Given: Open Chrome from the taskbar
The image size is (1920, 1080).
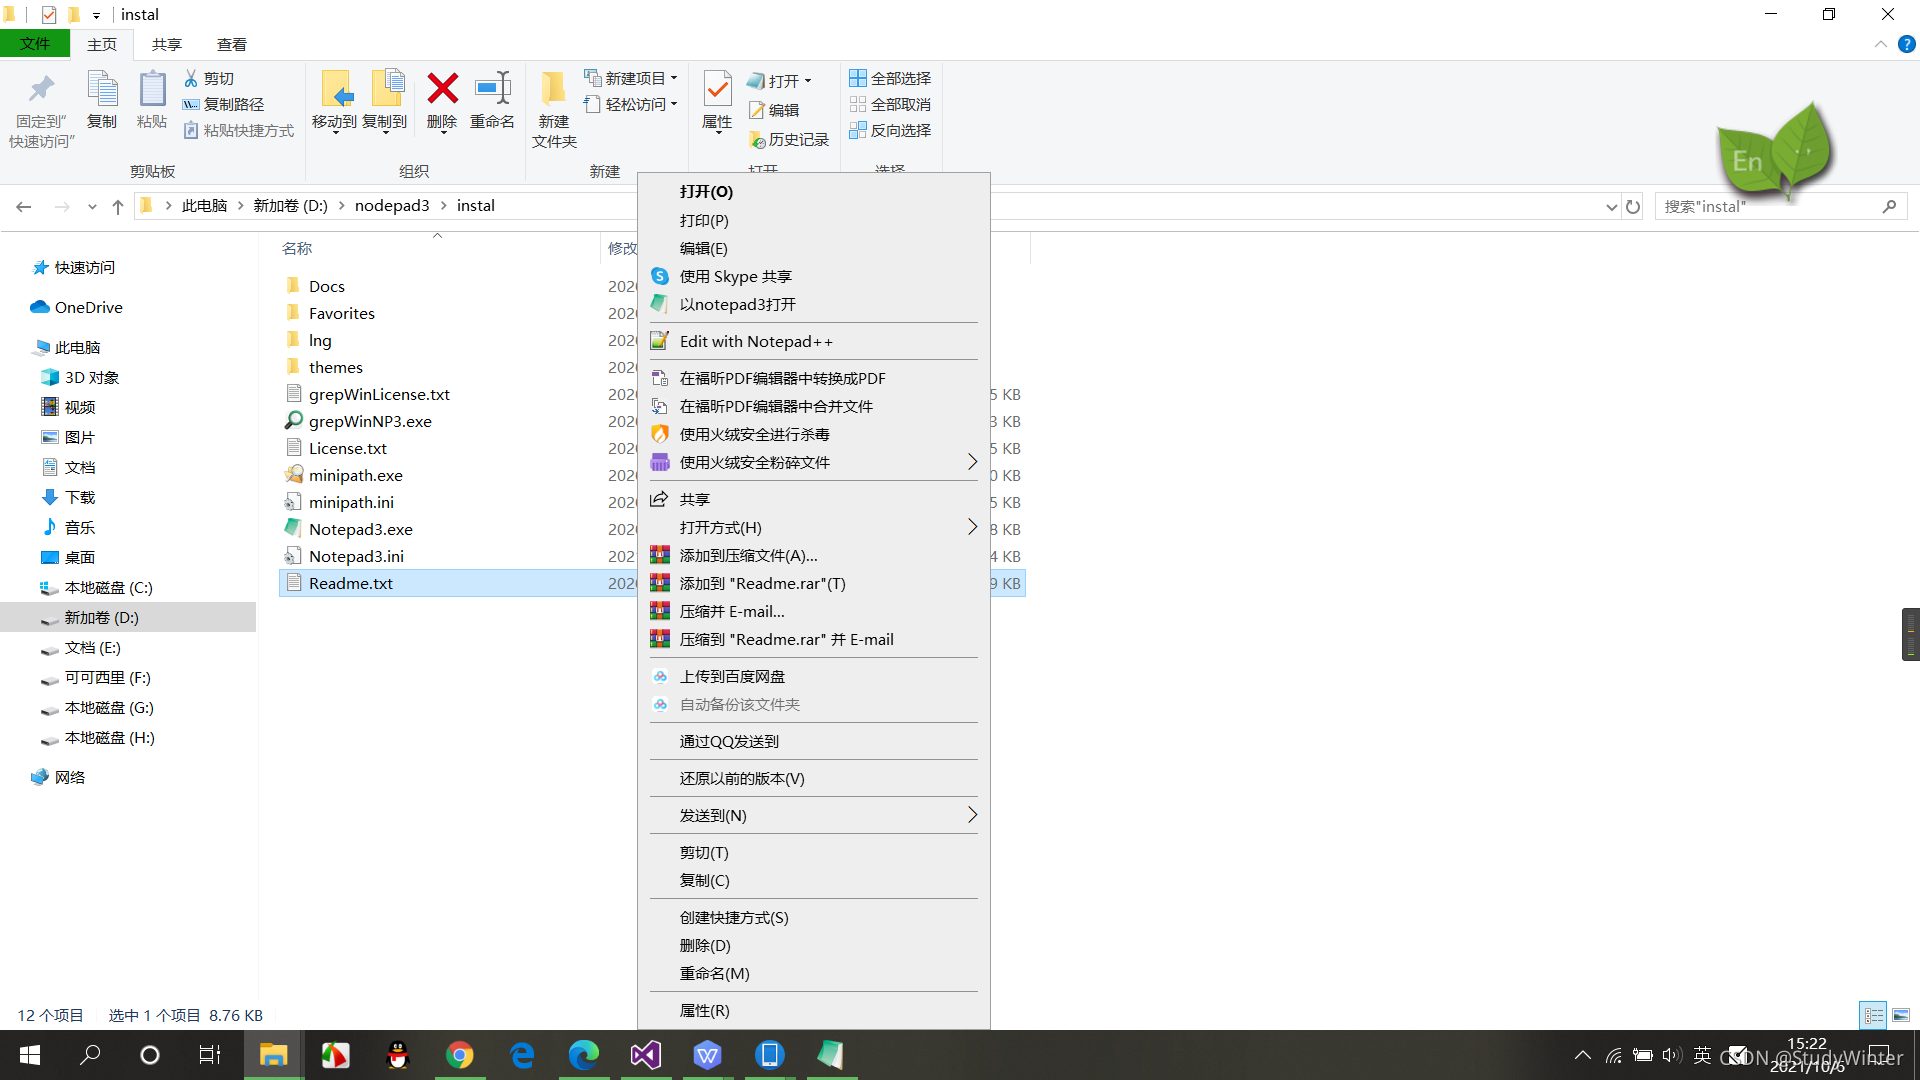Looking at the screenshot, I should (459, 1055).
